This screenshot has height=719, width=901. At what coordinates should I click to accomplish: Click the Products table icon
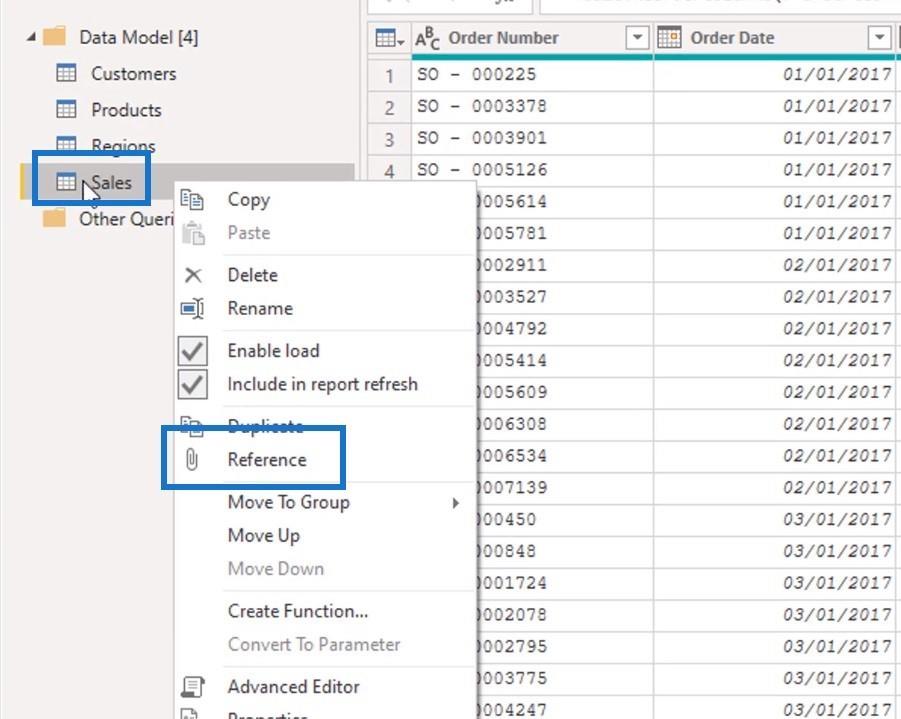click(x=66, y=109)
